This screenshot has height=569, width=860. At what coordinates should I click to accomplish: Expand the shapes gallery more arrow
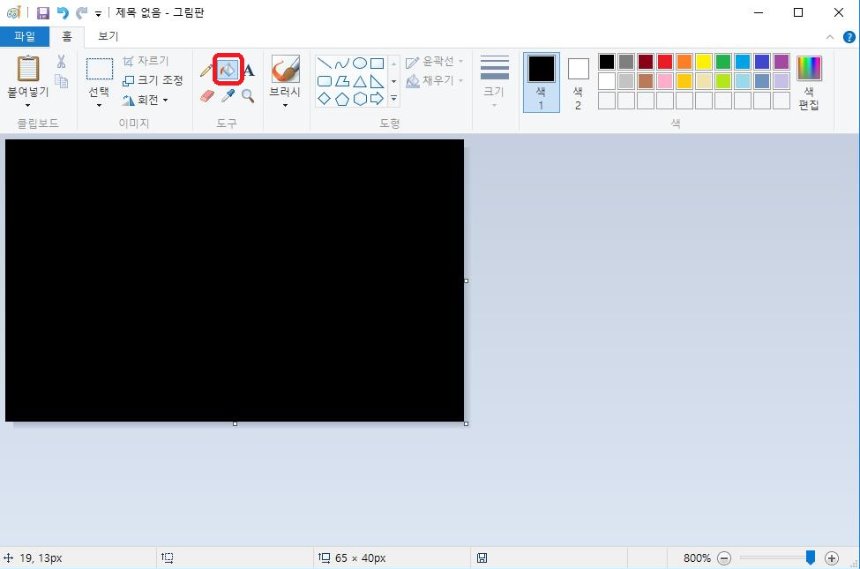[394, 99]
